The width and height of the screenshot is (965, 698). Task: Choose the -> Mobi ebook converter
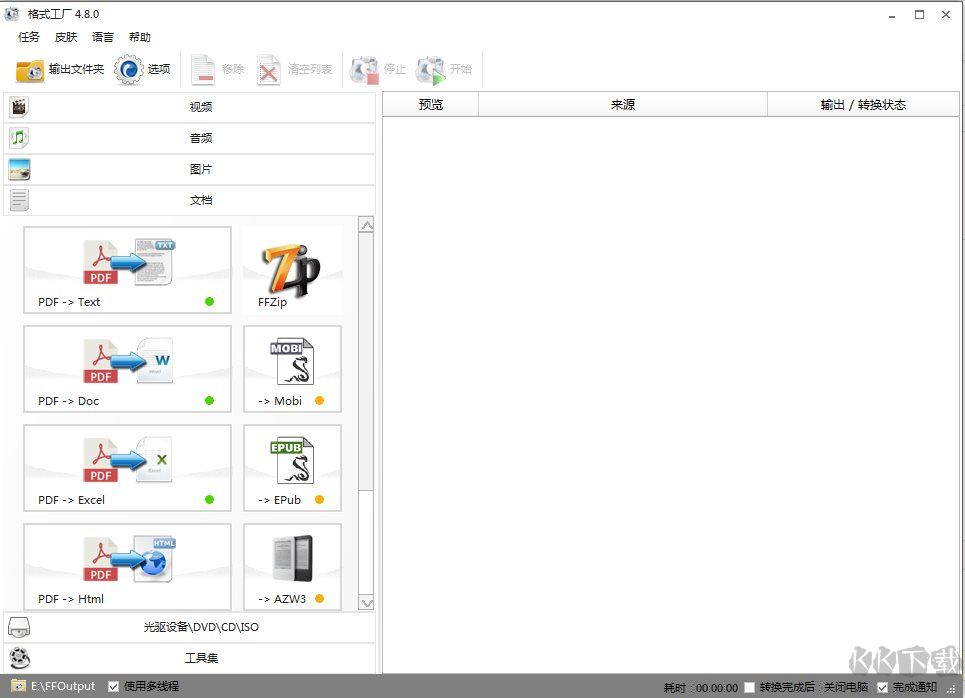(292, 368)
